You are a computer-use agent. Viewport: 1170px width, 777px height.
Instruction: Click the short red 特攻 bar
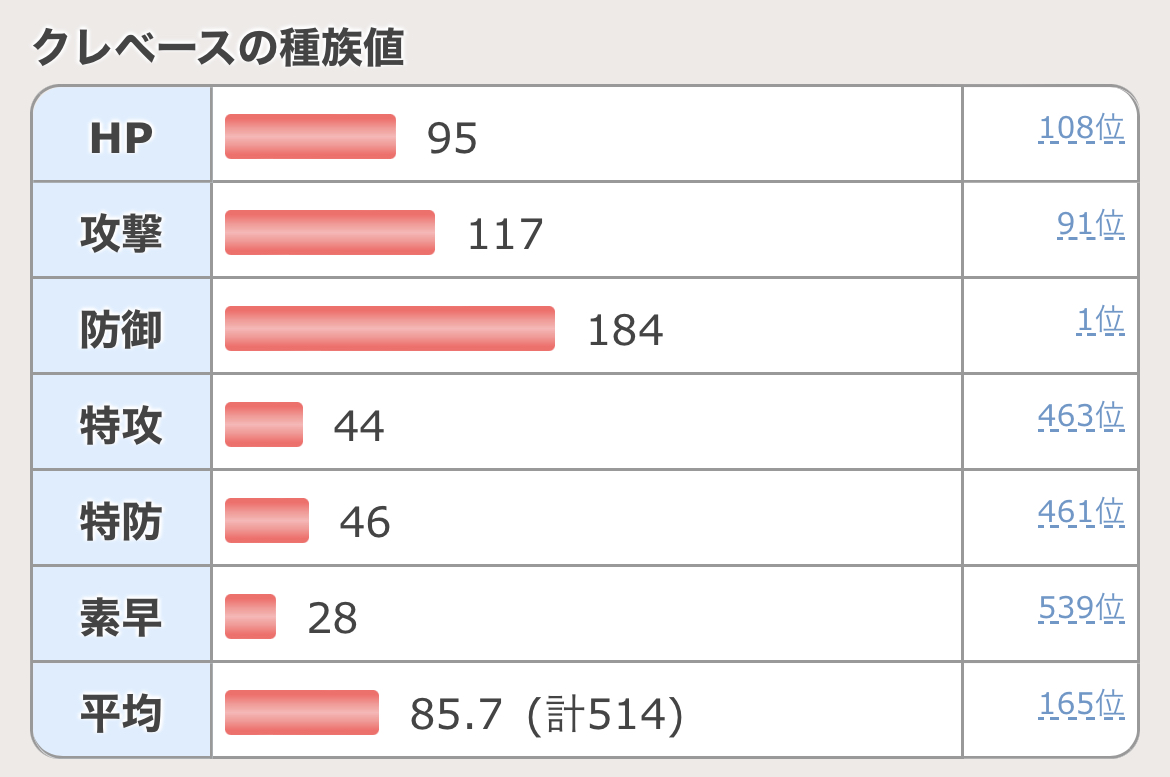[264, 425]
